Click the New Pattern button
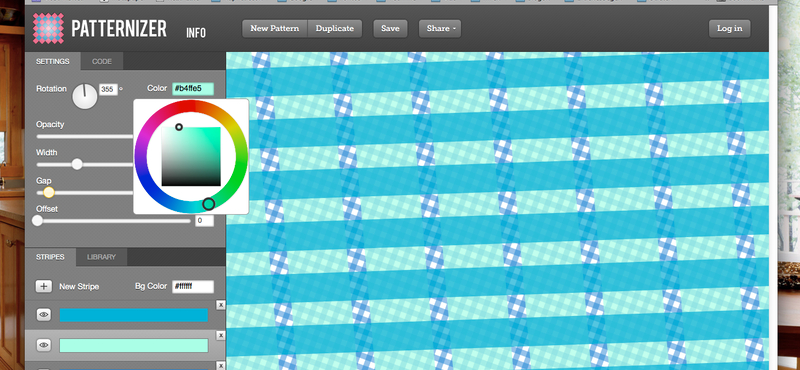Screen dimensions: 800x370 click(274, 29)
